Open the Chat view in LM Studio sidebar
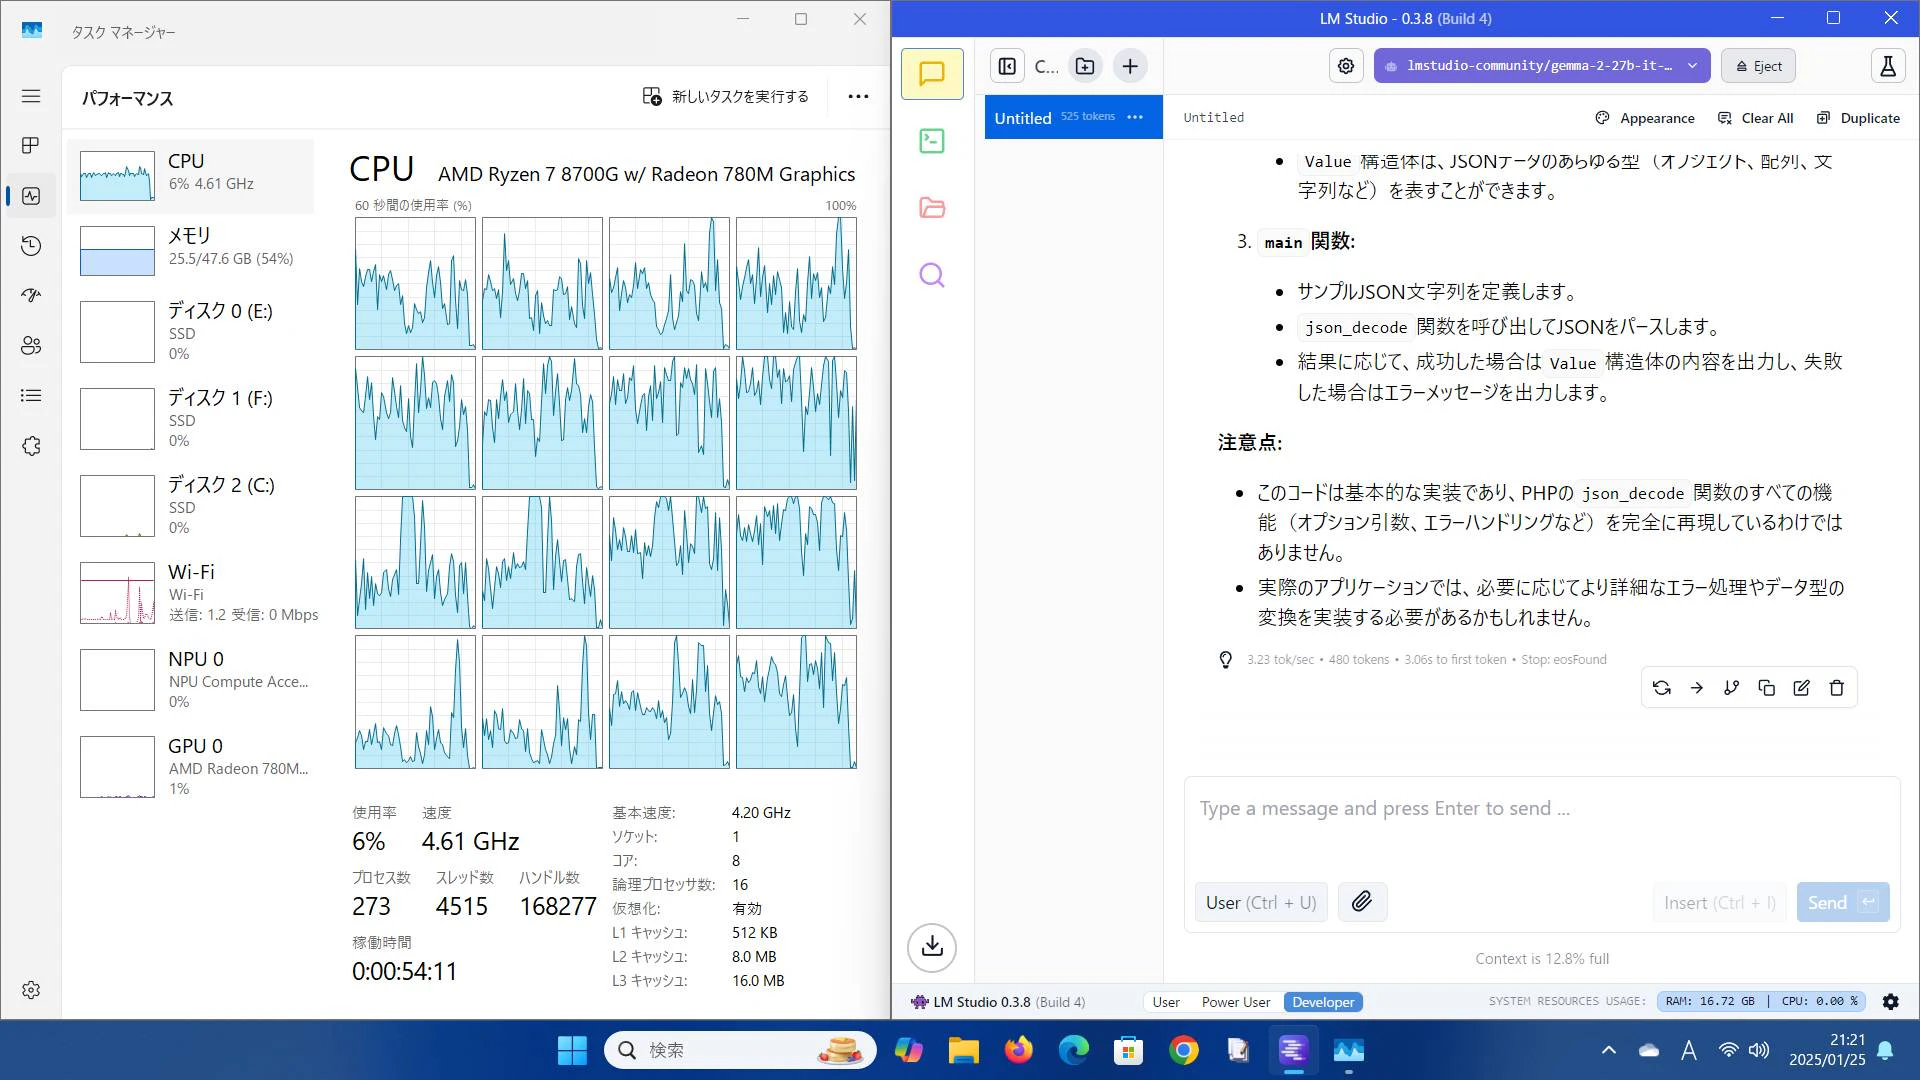1920x1080 pixels. [932, 74]
